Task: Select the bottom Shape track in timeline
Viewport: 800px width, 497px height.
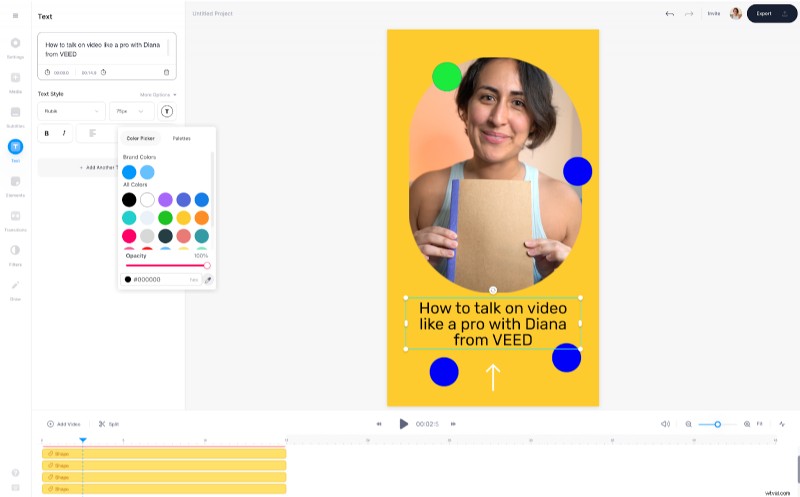Action: click(x=164, y=489)
